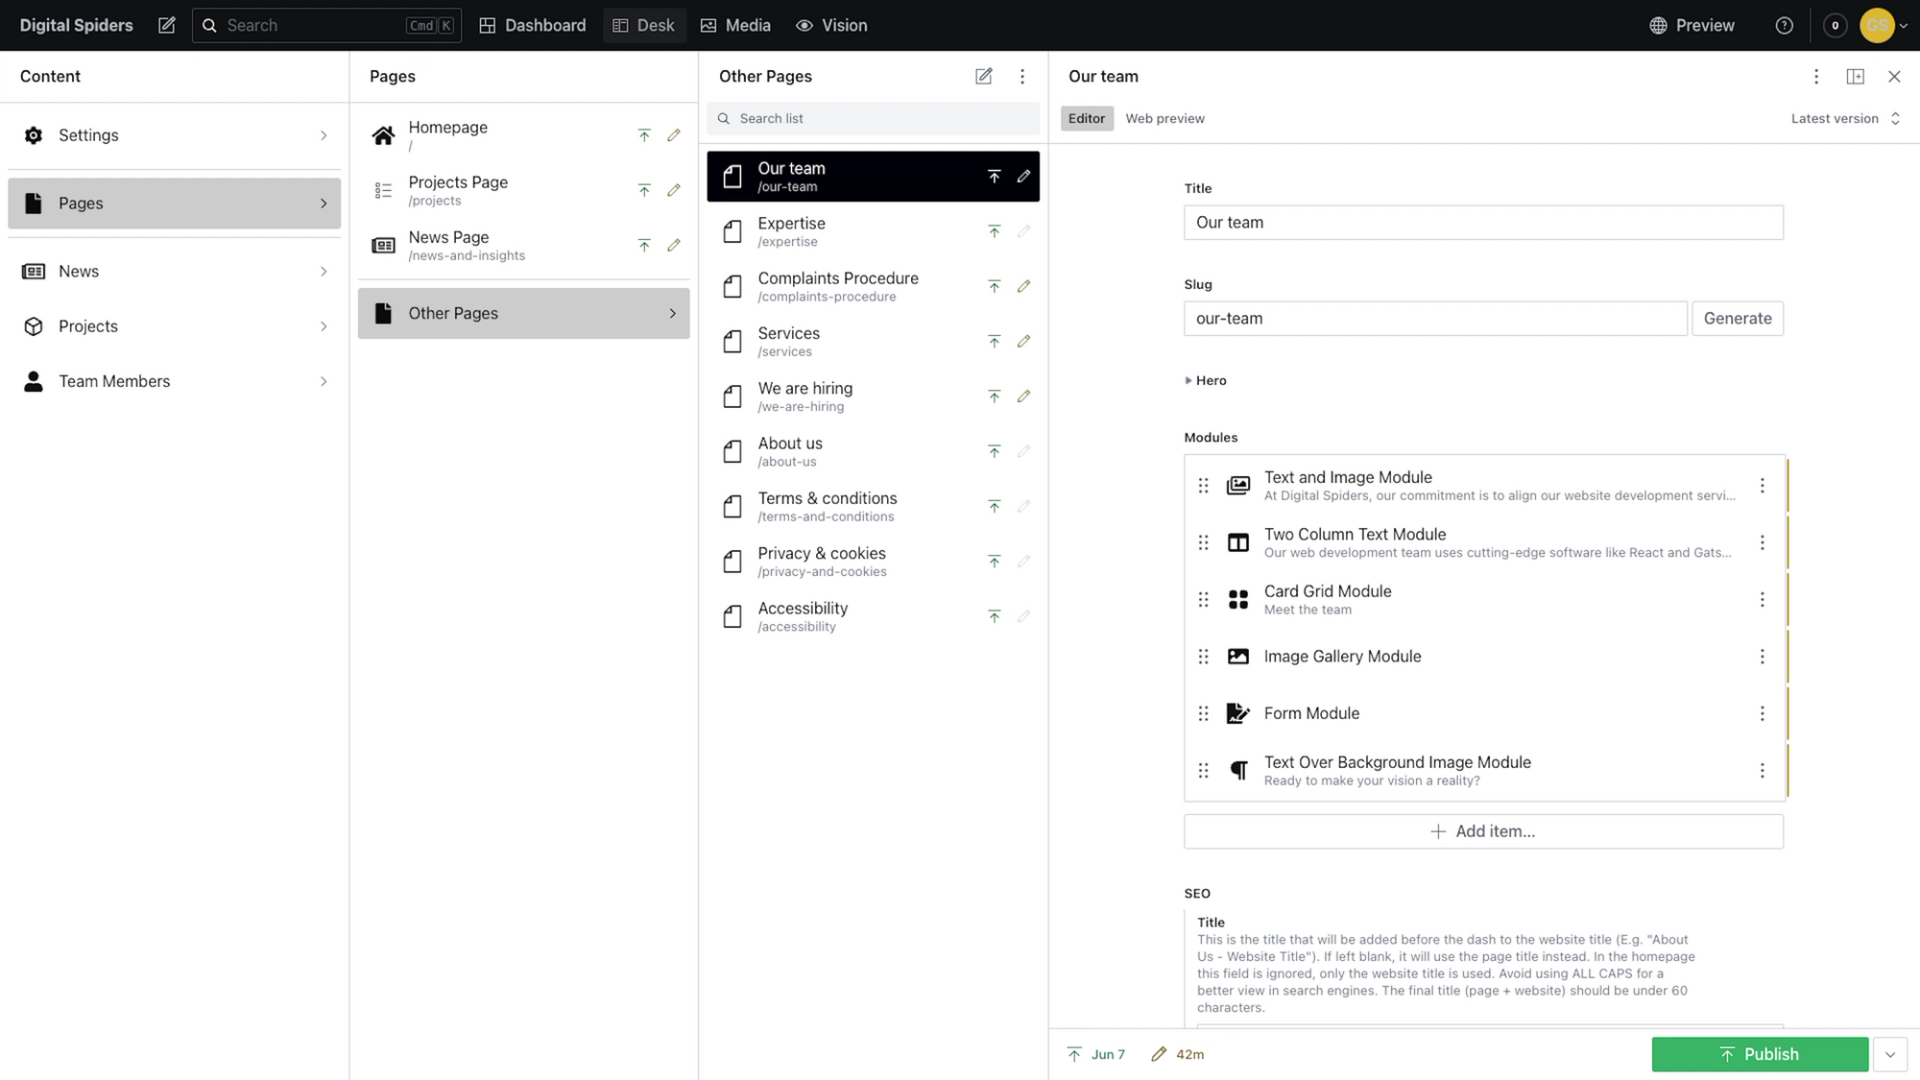Grab the drag handle of Form Module

coord(1203,714)
